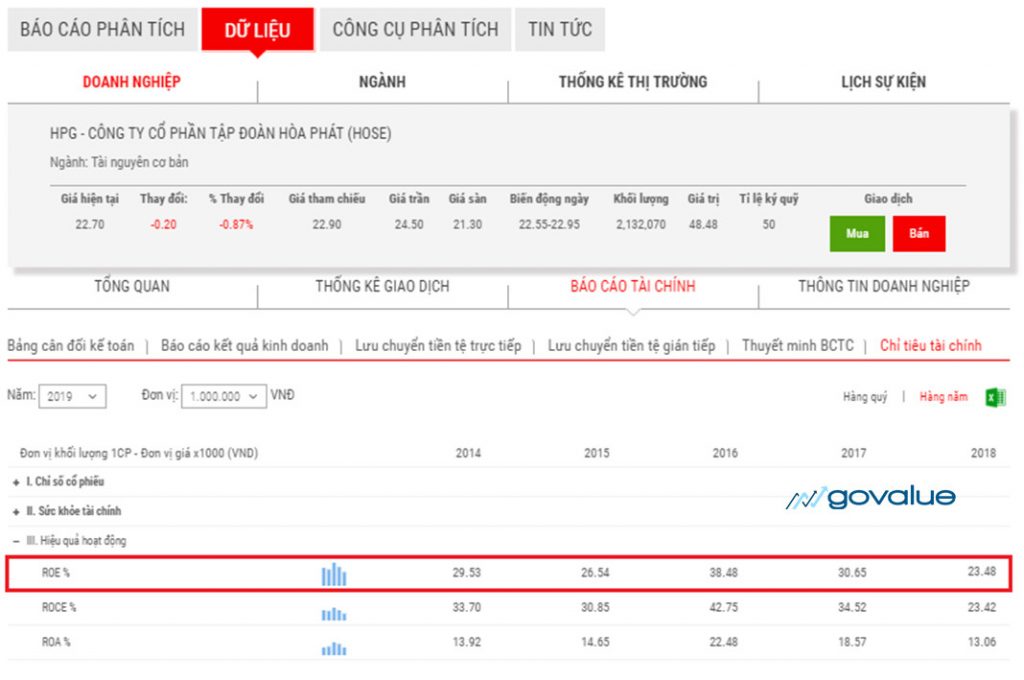
Task: Open Bảng cân đối kế toán link
Action: (x=71, y=346)
